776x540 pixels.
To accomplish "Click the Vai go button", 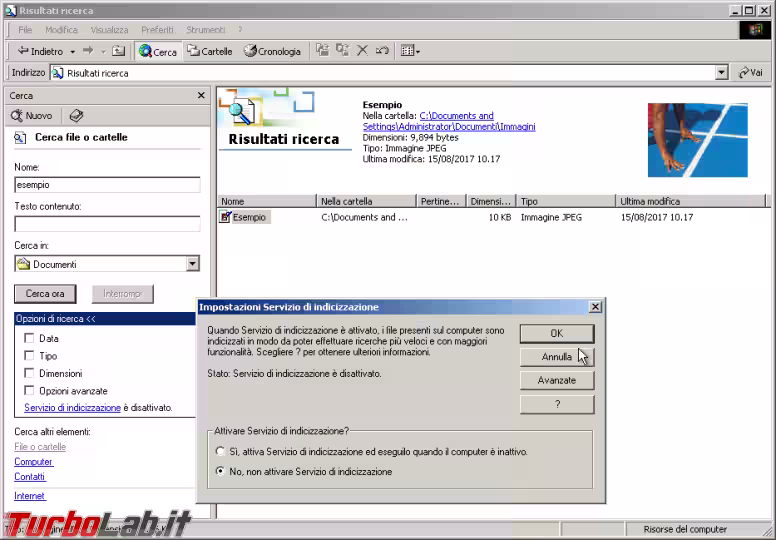I will pos(751,73).
